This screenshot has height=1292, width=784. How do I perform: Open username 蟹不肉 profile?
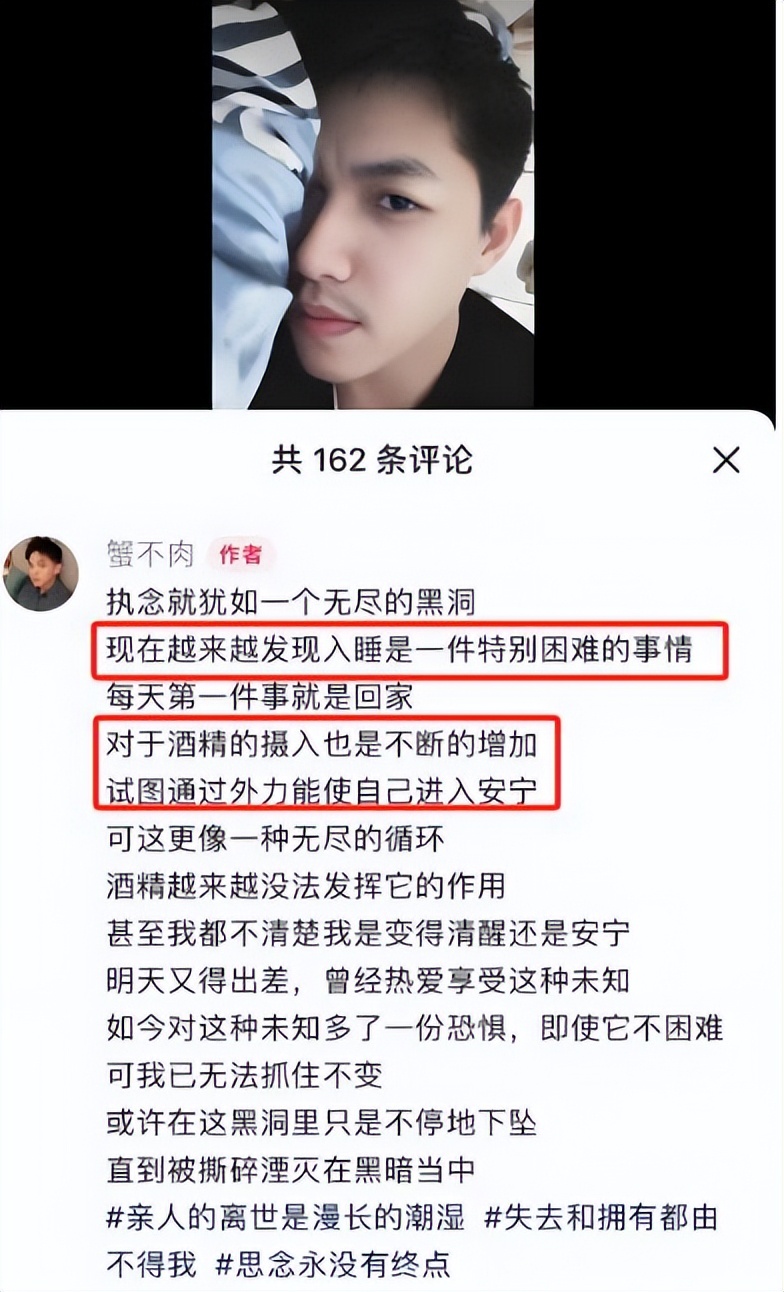coord(150,555)
